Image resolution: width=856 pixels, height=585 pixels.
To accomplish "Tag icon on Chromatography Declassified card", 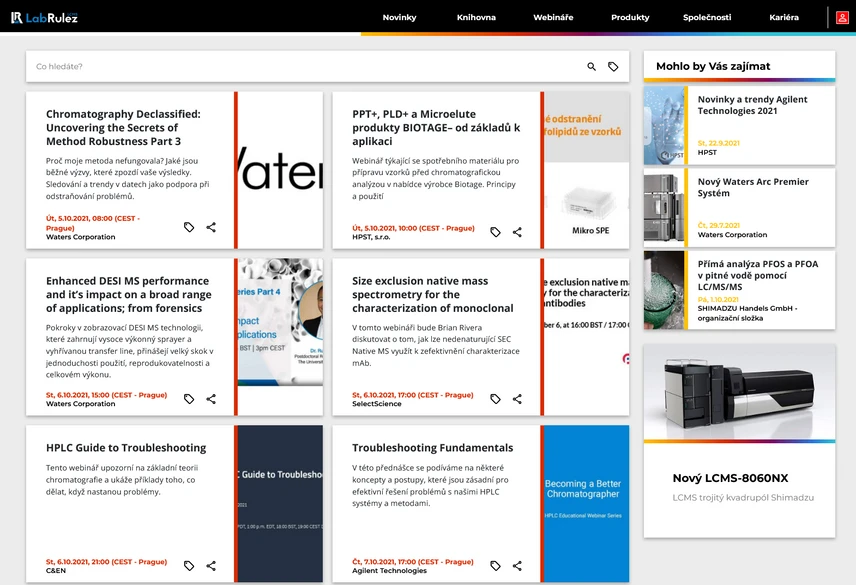I will tap(189, 227).
